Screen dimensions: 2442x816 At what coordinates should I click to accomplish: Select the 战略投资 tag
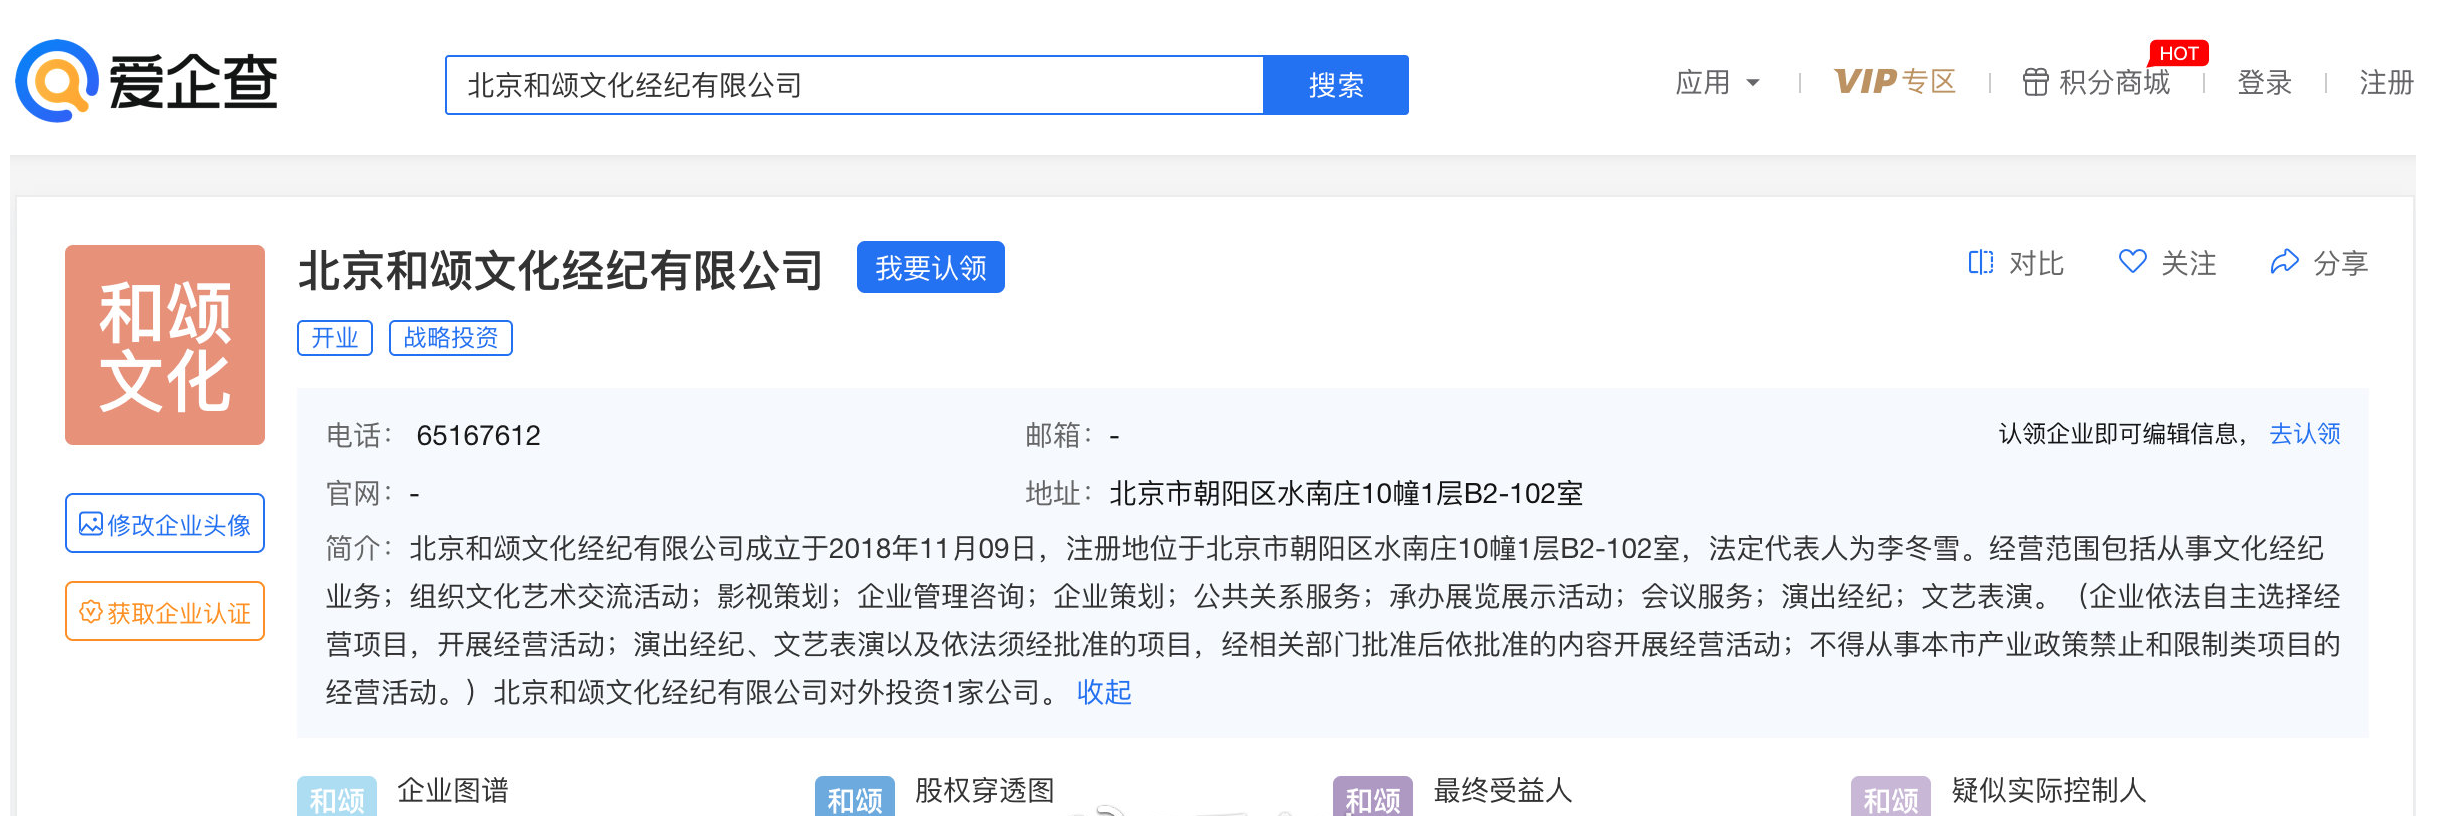pos(451,338)
